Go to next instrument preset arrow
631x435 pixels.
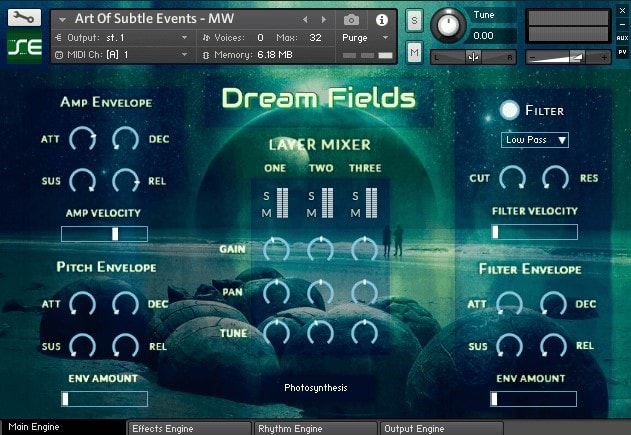tap(322, 20)
